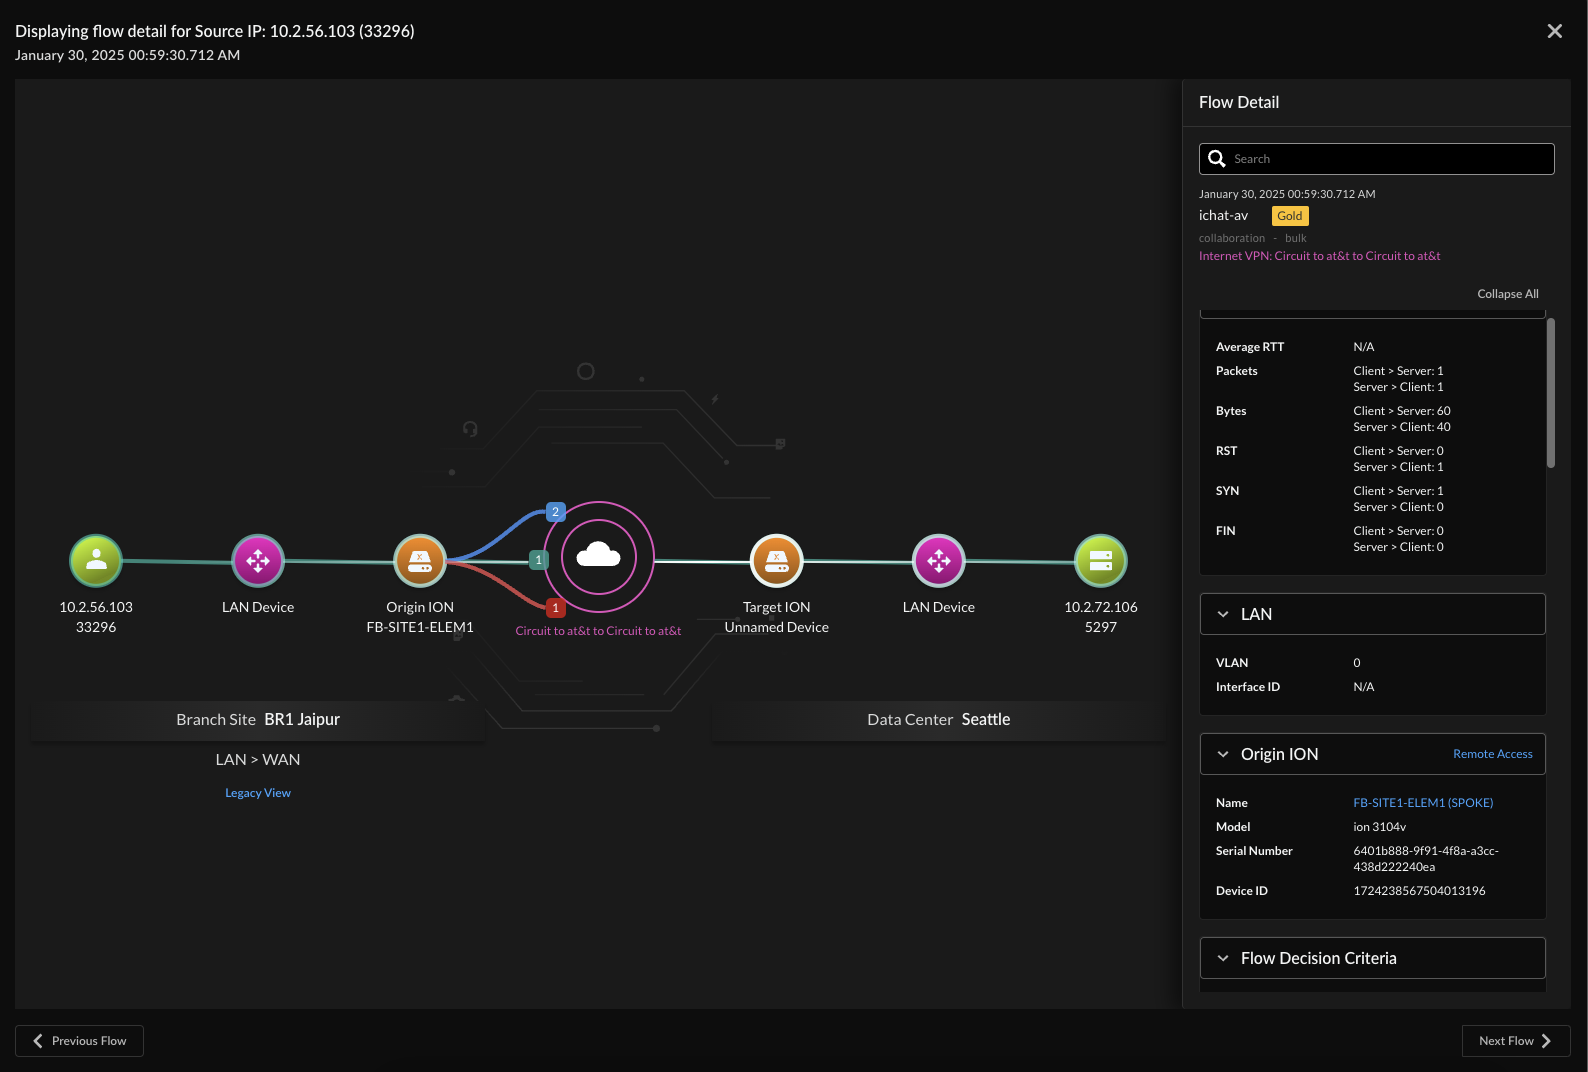This screenshot has height=1072, width=1588.
Task: Click the Internet VPN circuit path link
Action: click(1320, 256)
